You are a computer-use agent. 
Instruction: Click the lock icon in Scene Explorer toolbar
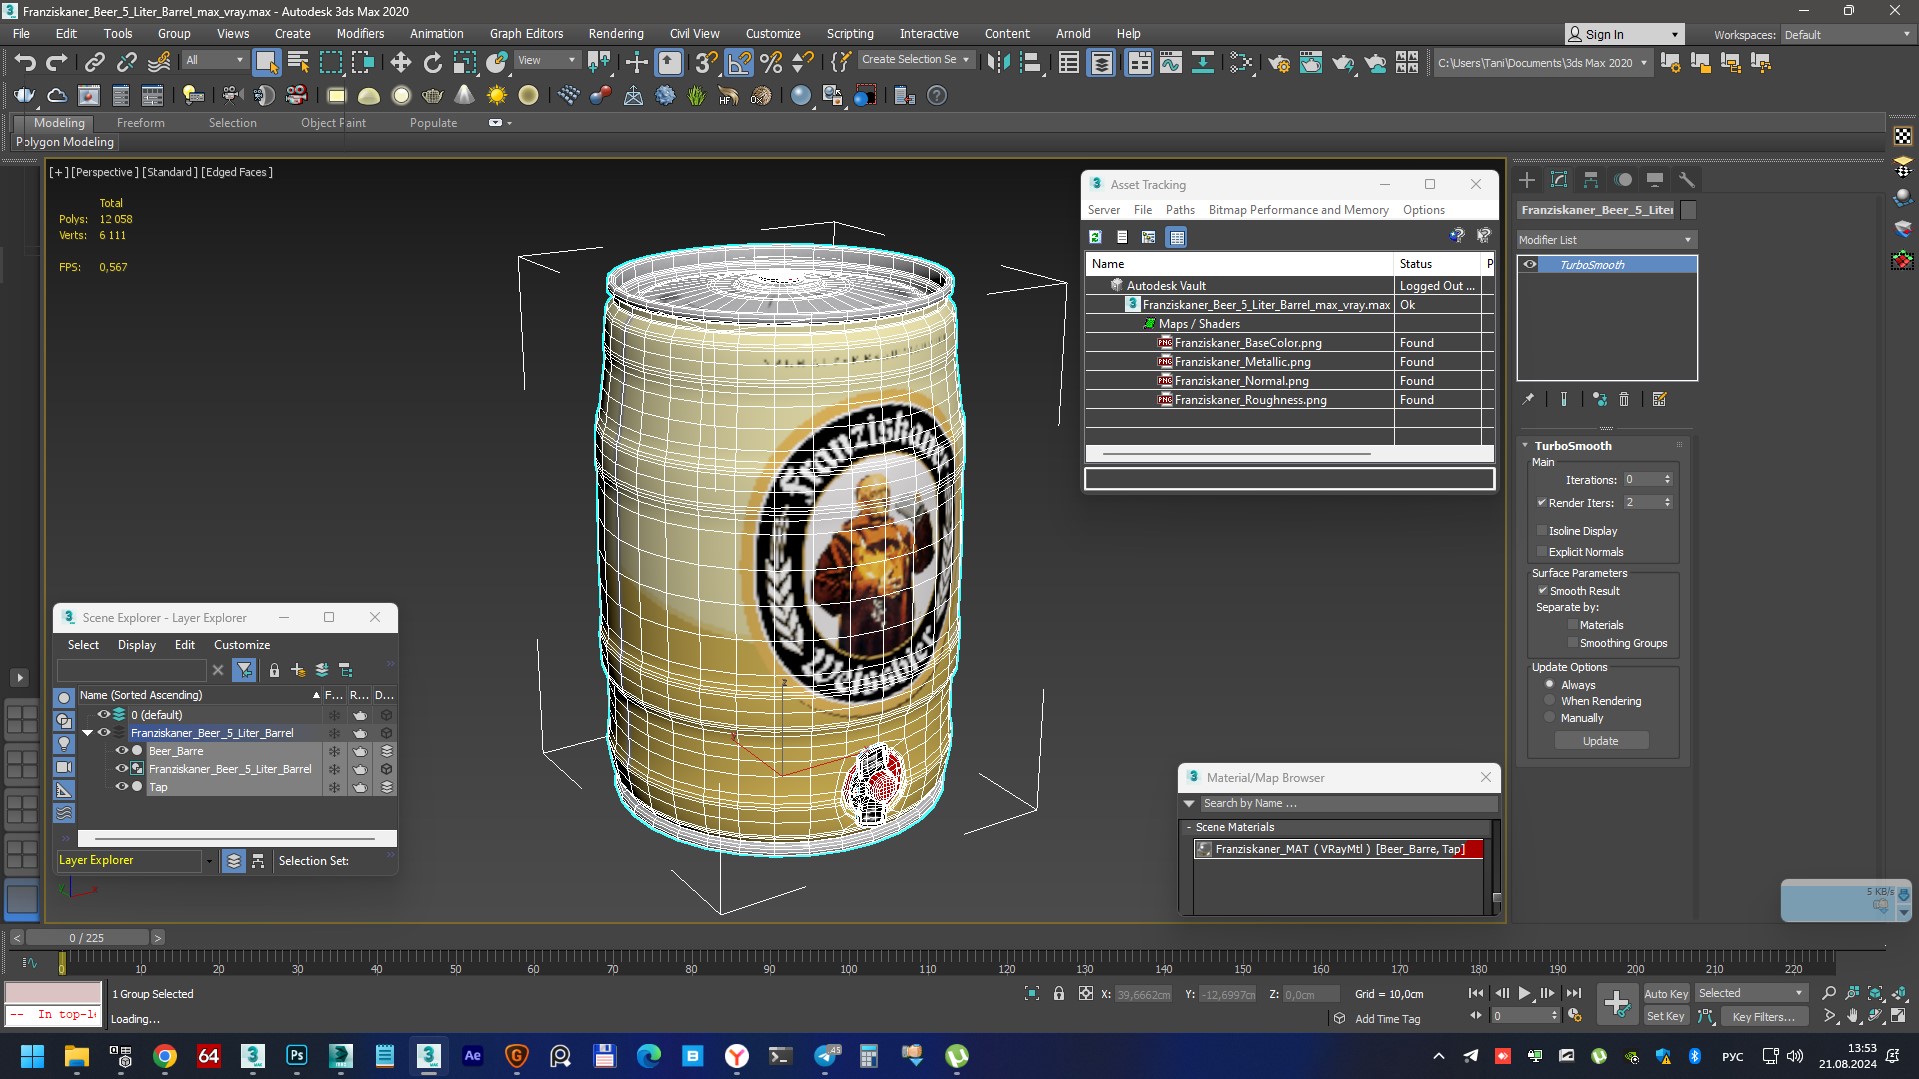click(274, 670)
